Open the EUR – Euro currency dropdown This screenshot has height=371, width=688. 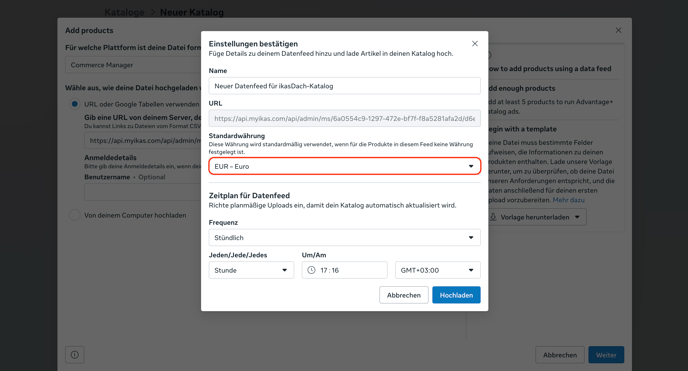[x=344, y=166]
